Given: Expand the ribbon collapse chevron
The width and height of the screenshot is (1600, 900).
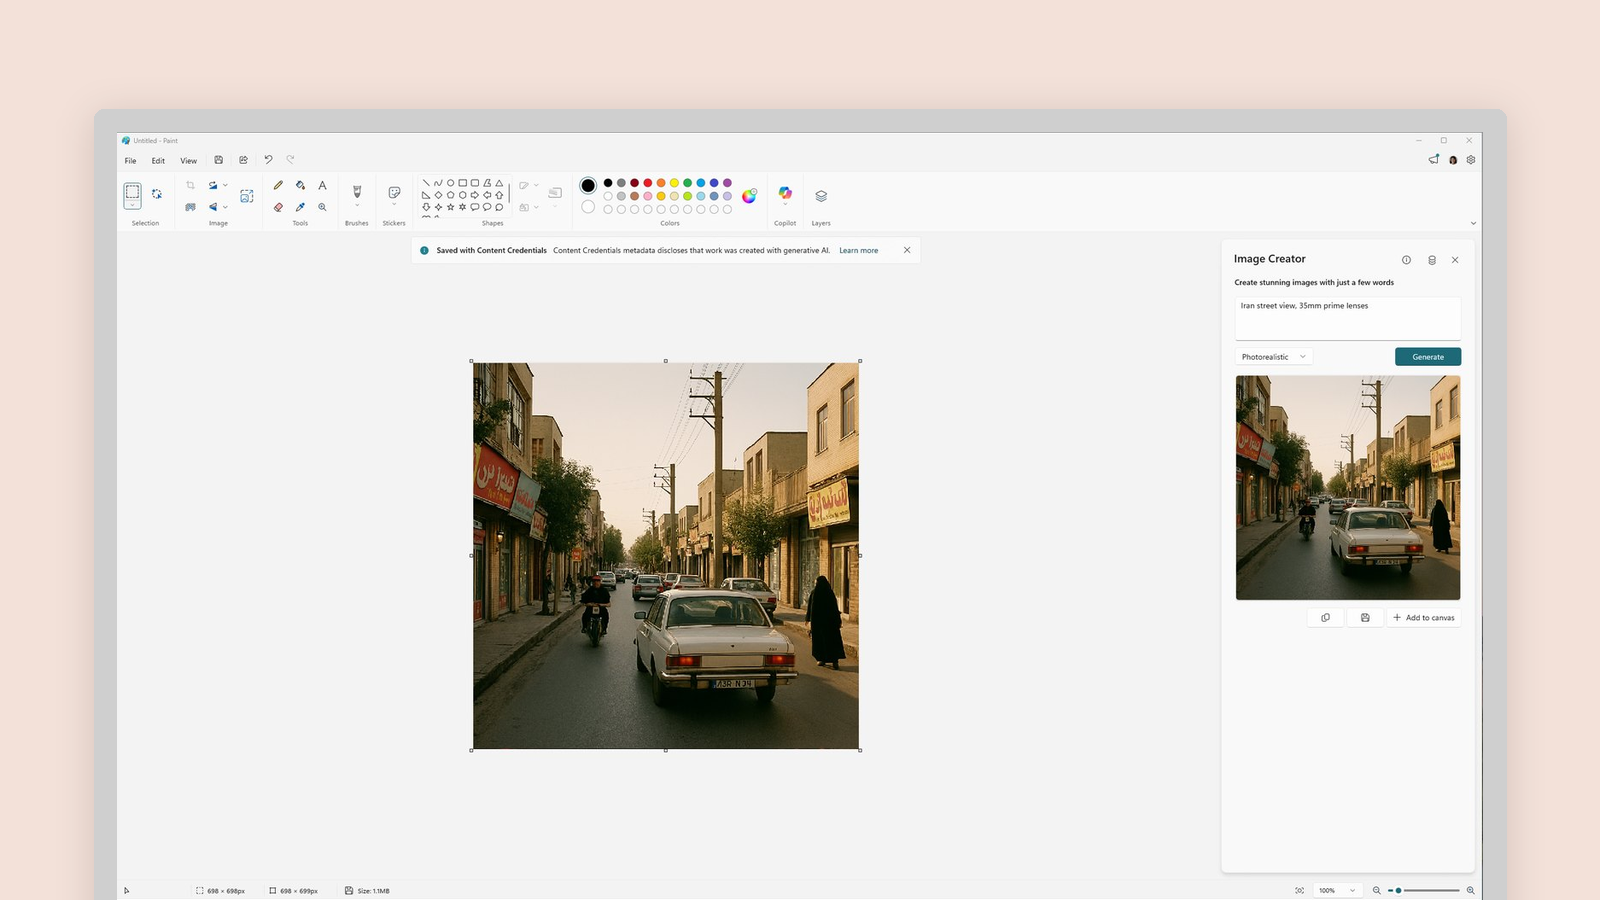Looking at the screenshot, I should [x=1473, y=223].
